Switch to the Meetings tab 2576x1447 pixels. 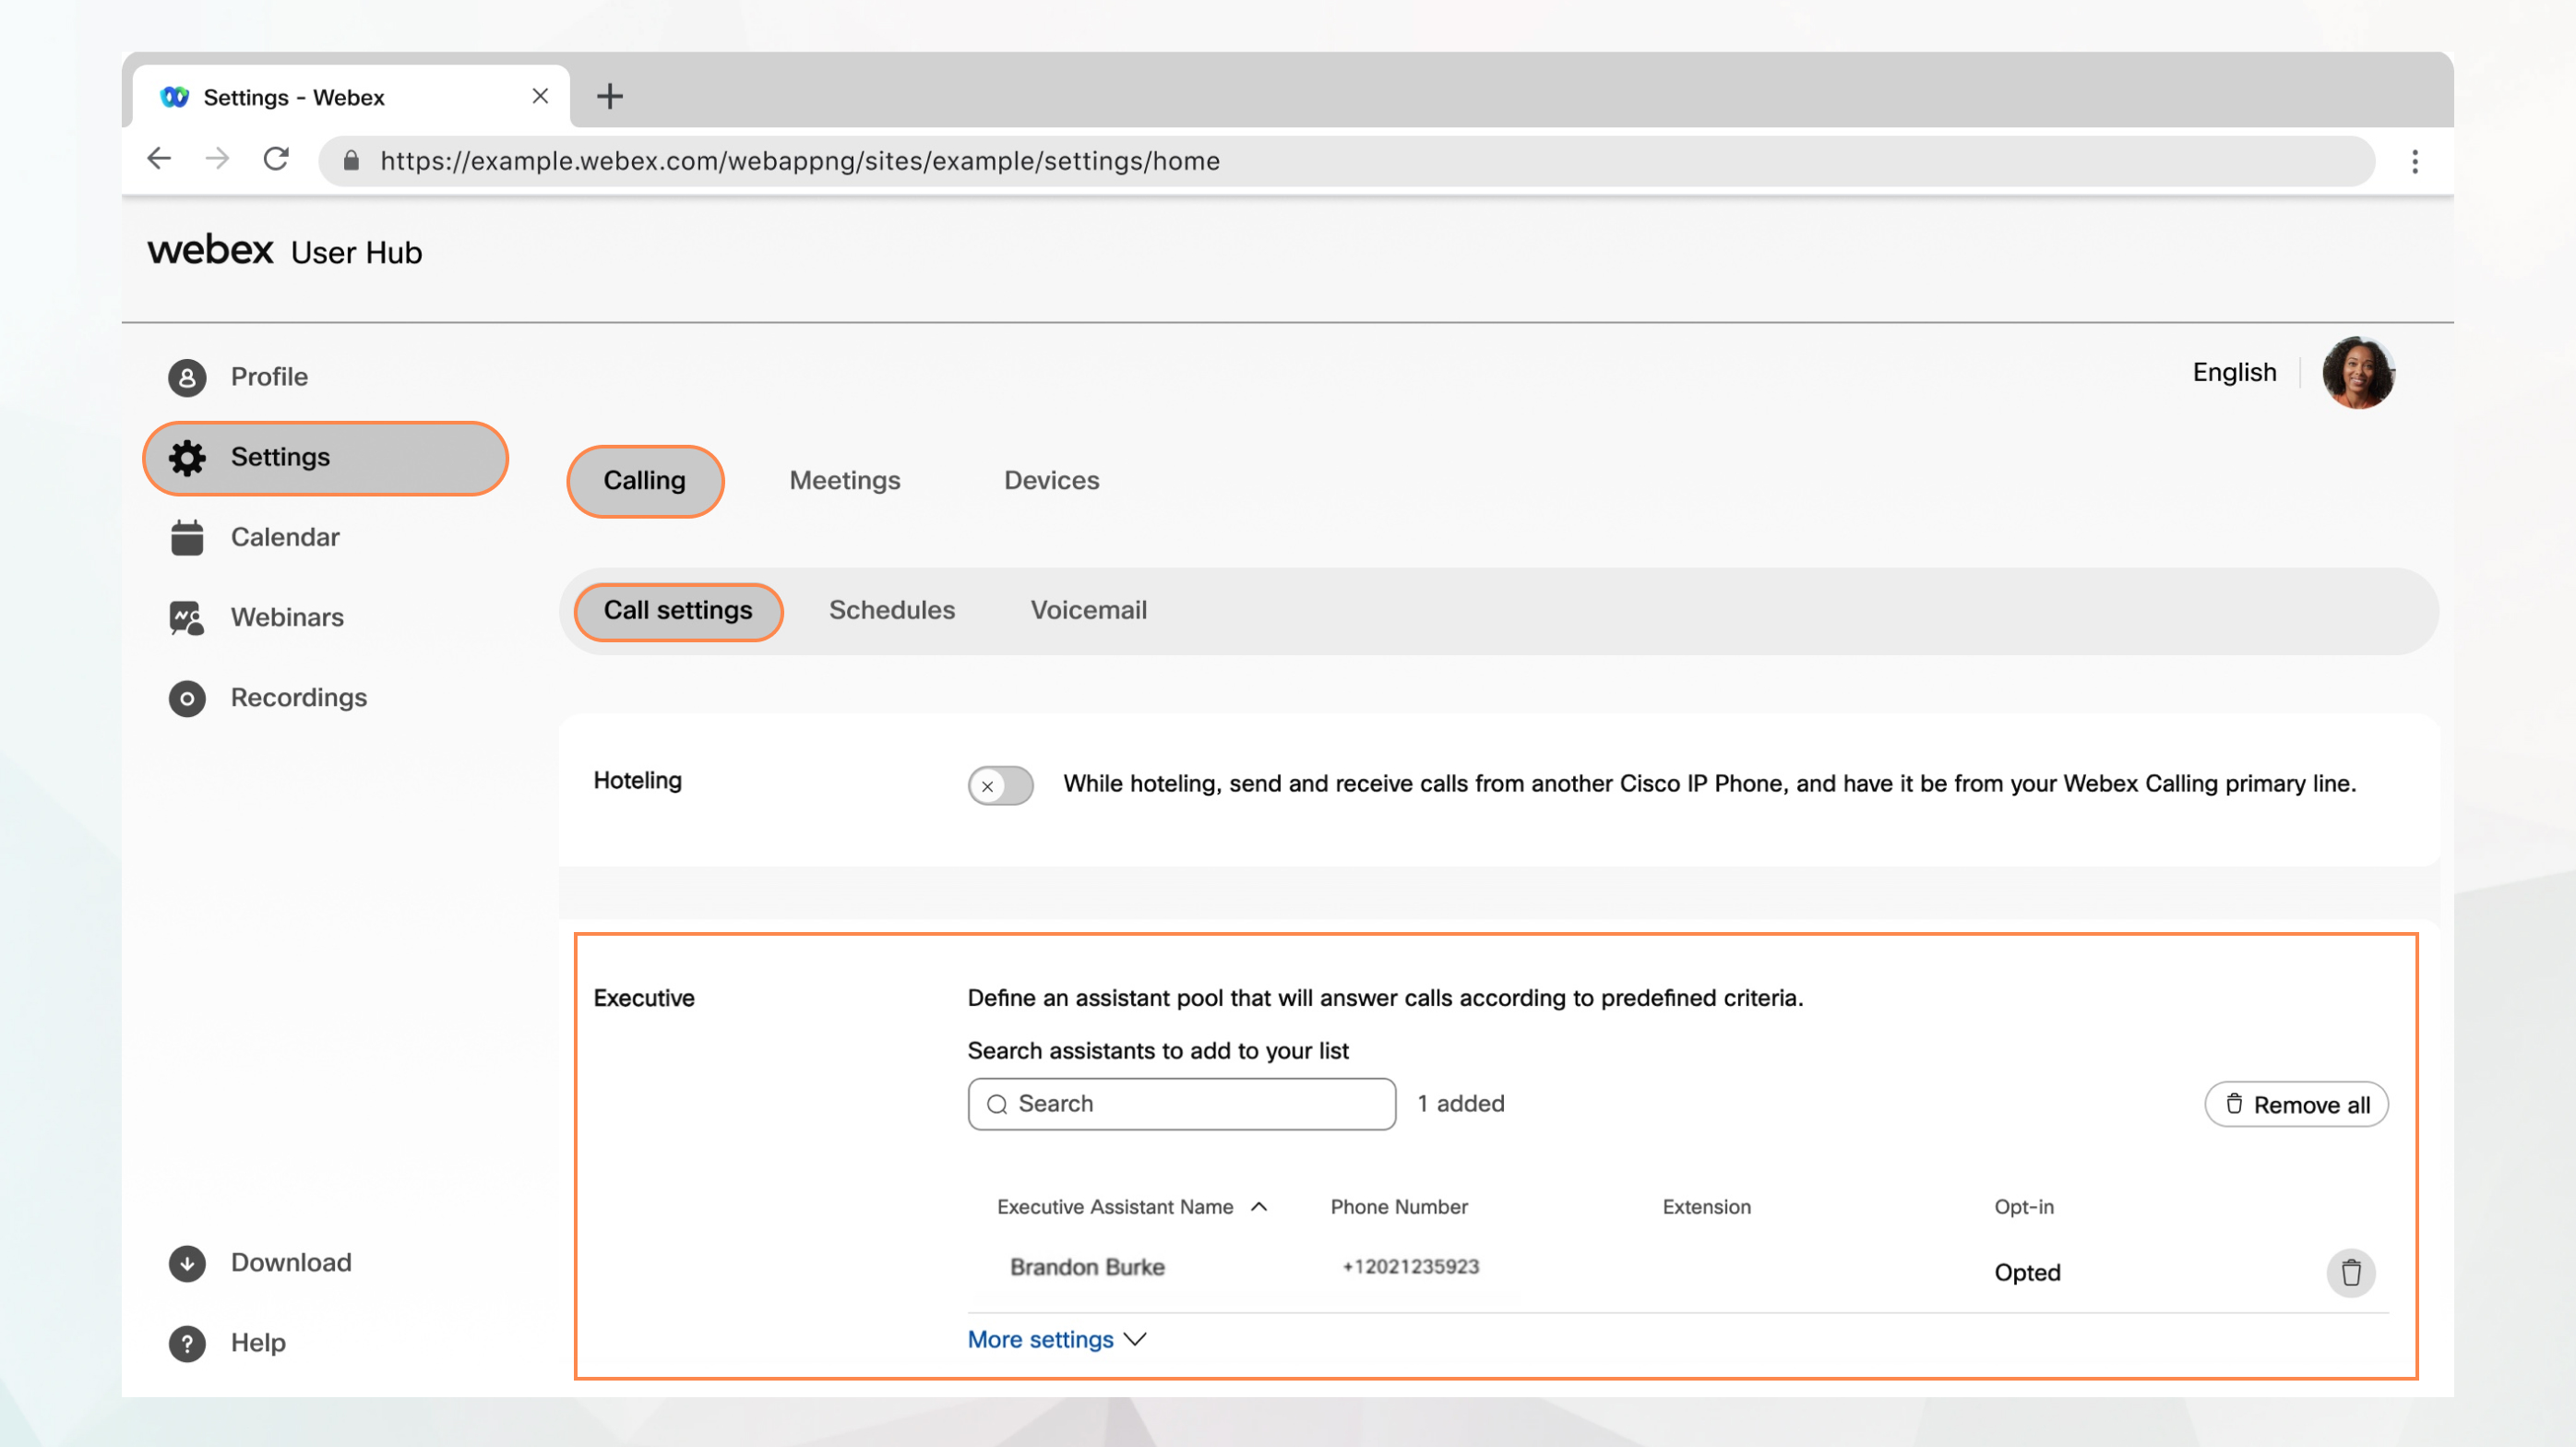coord(844,479)
